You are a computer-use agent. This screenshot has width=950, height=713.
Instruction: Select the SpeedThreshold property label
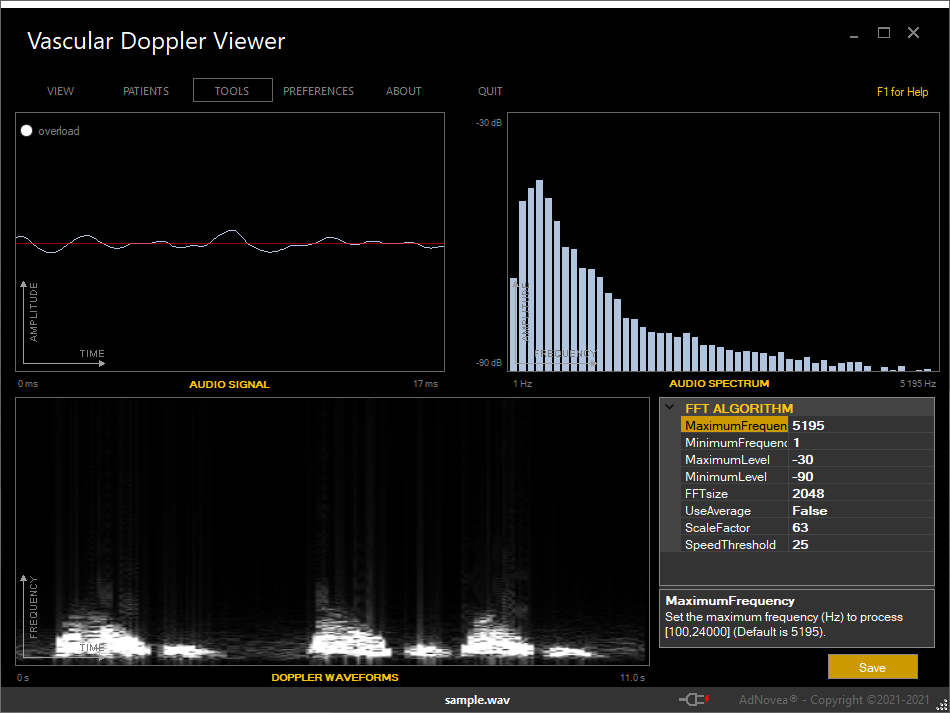coord(734,544)
